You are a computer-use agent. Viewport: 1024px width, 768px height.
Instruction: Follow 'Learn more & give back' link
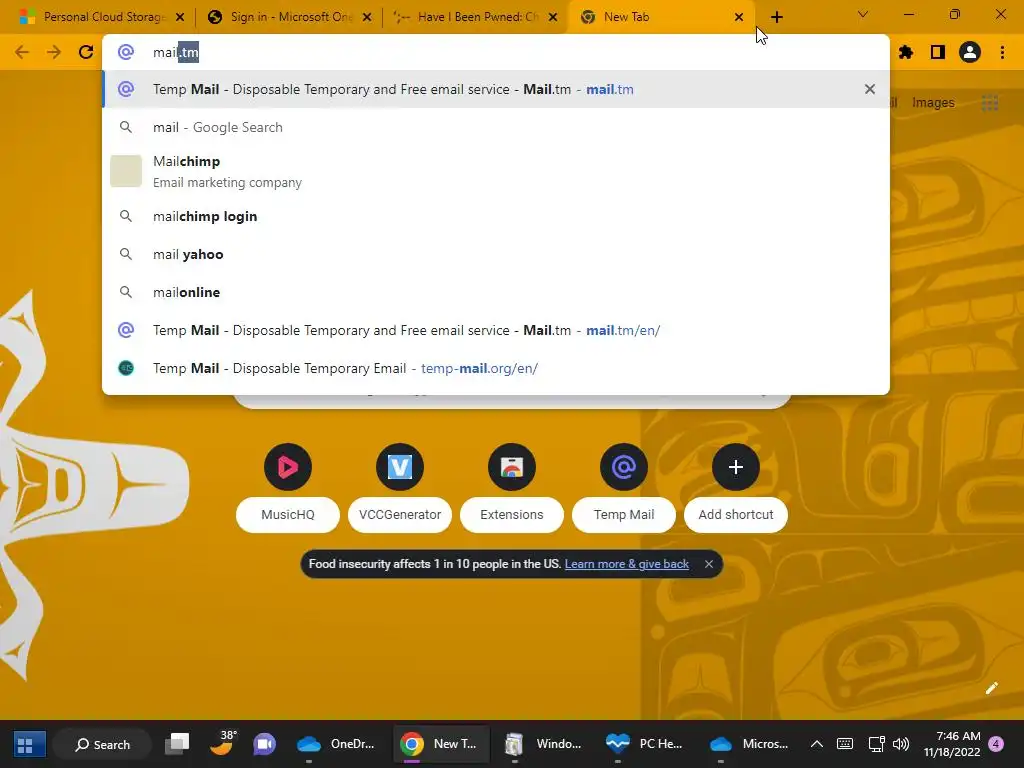626,564
